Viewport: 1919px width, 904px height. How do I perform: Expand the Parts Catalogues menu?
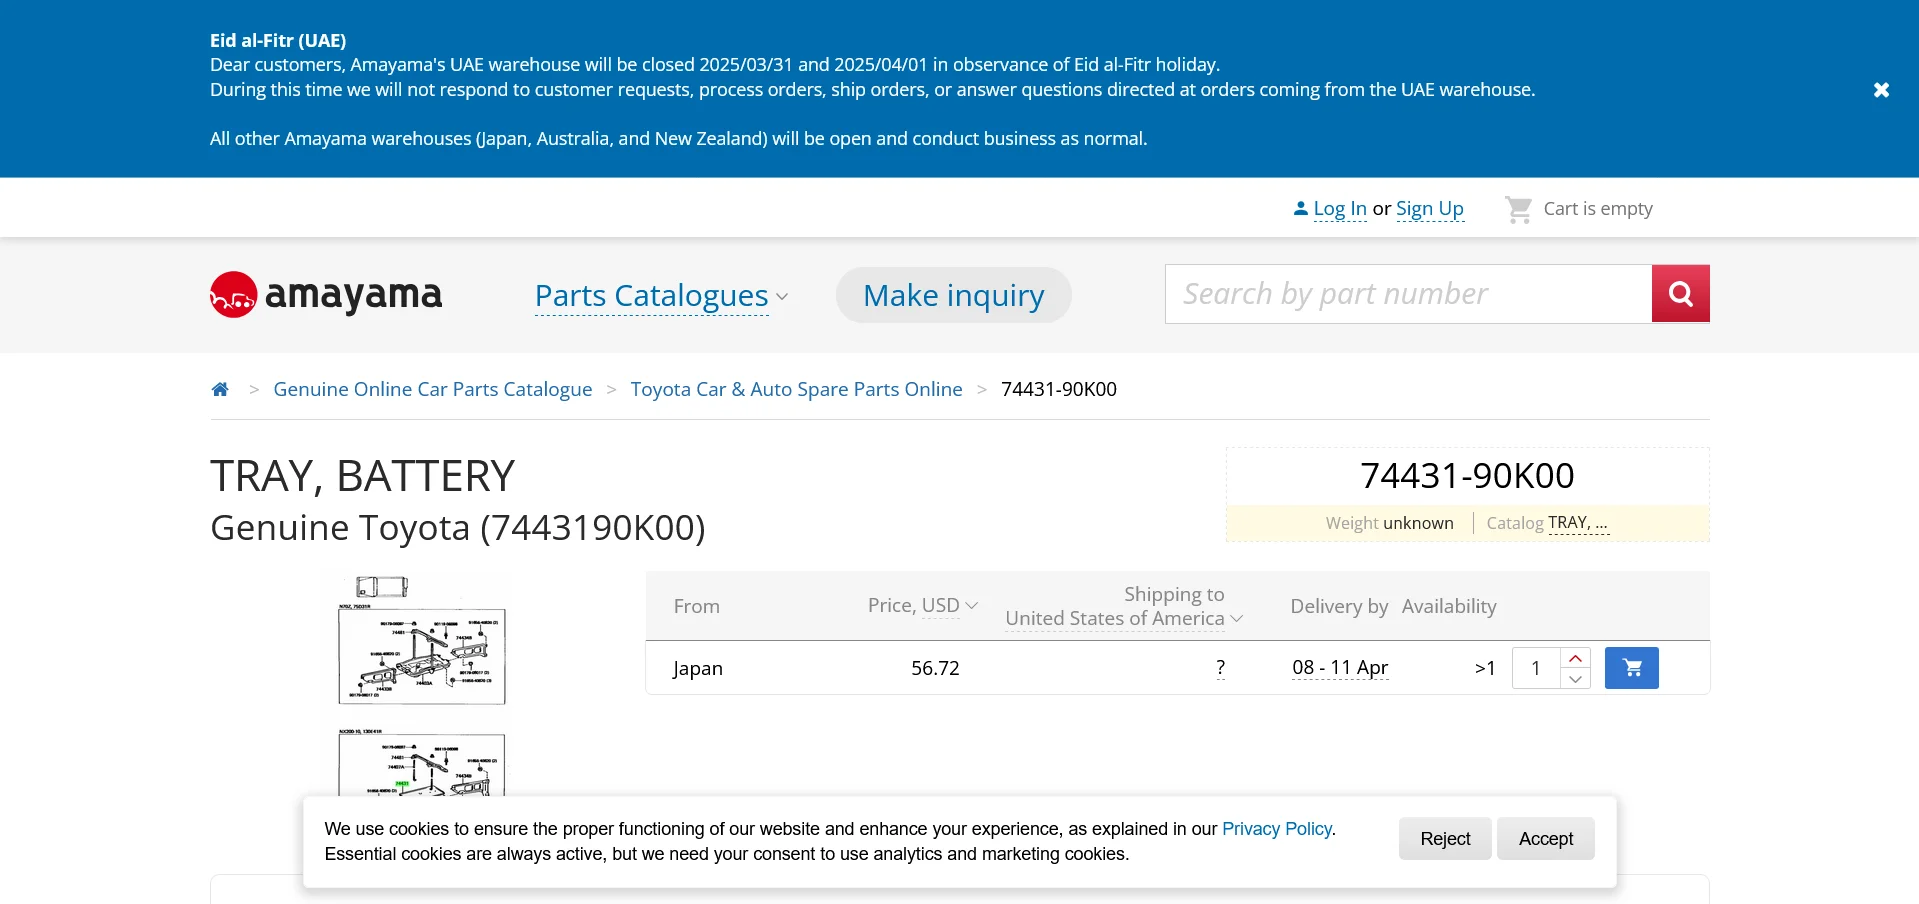tap(660, 296)
